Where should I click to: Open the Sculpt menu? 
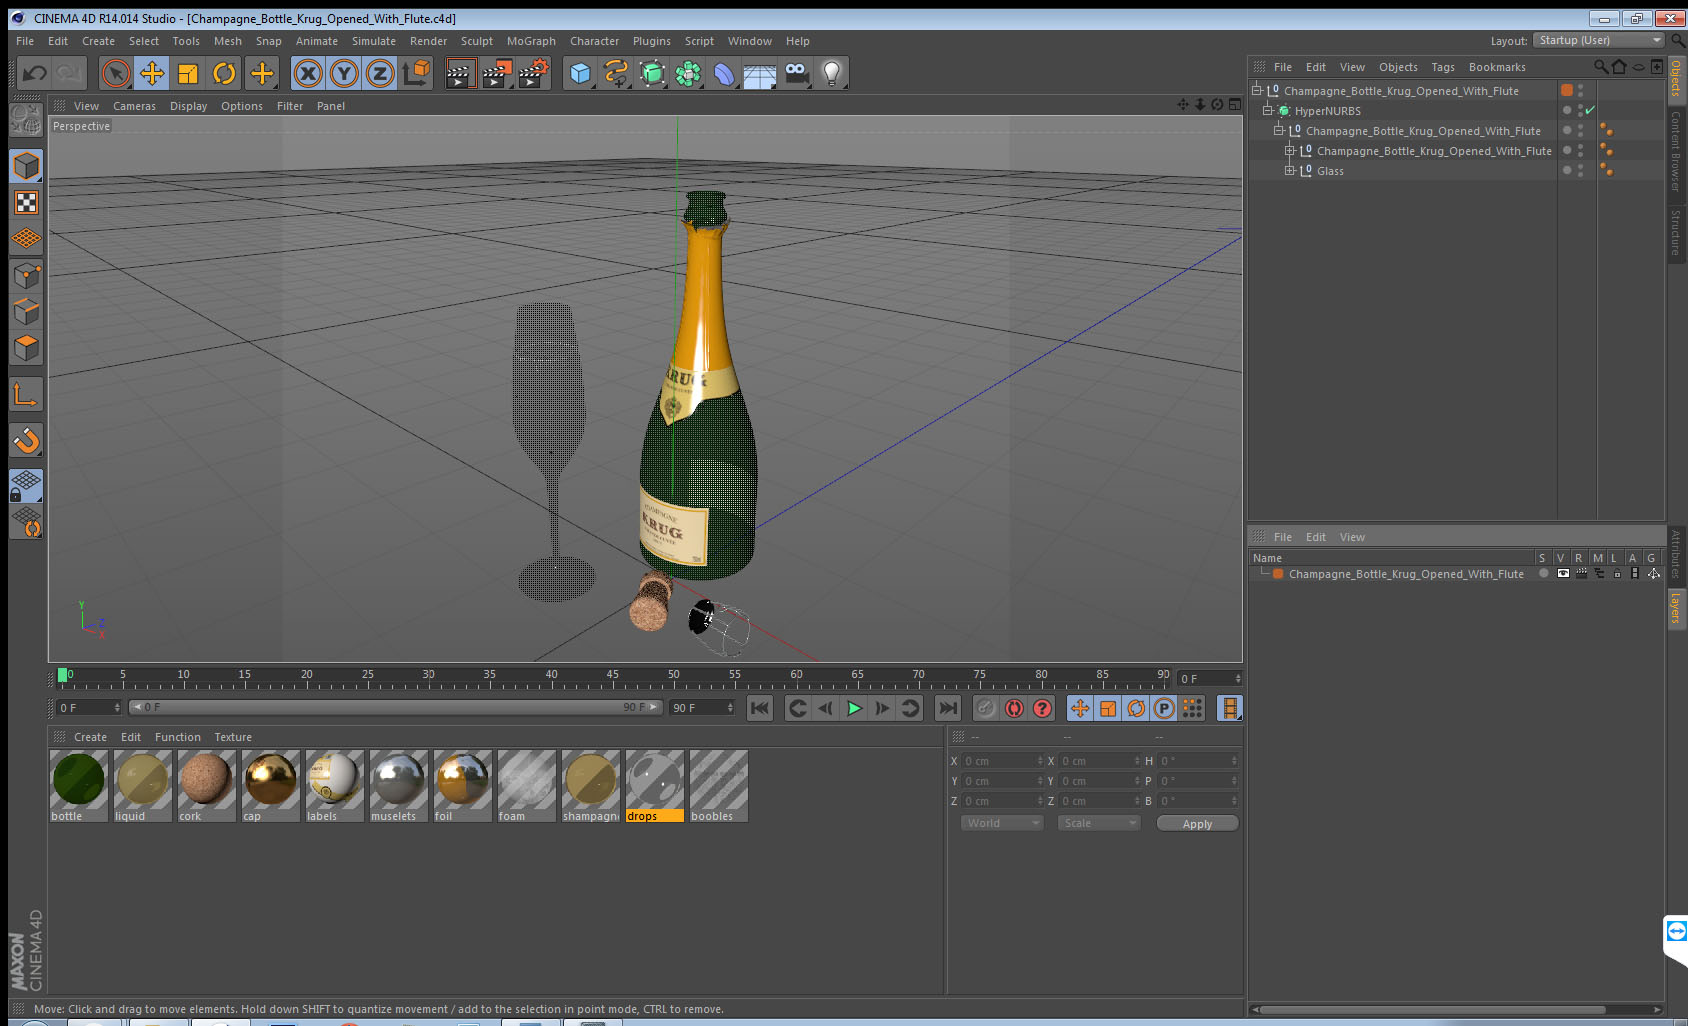click(477, 41)
